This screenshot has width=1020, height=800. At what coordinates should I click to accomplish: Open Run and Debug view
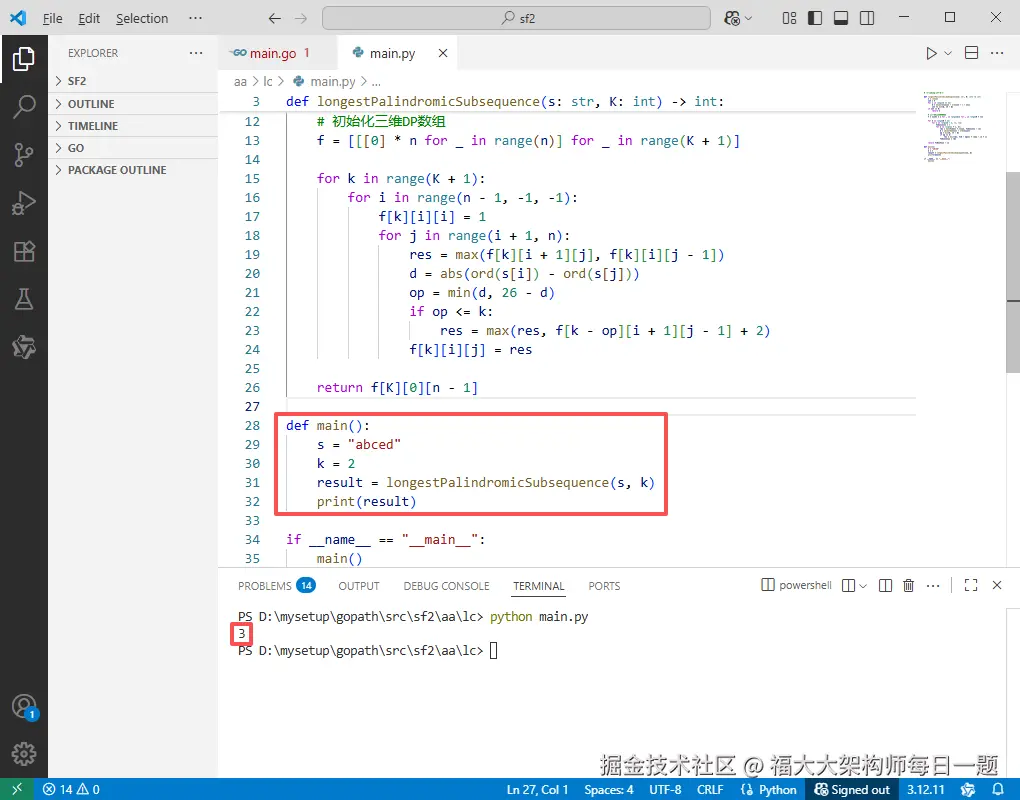(x=23, y=203)
